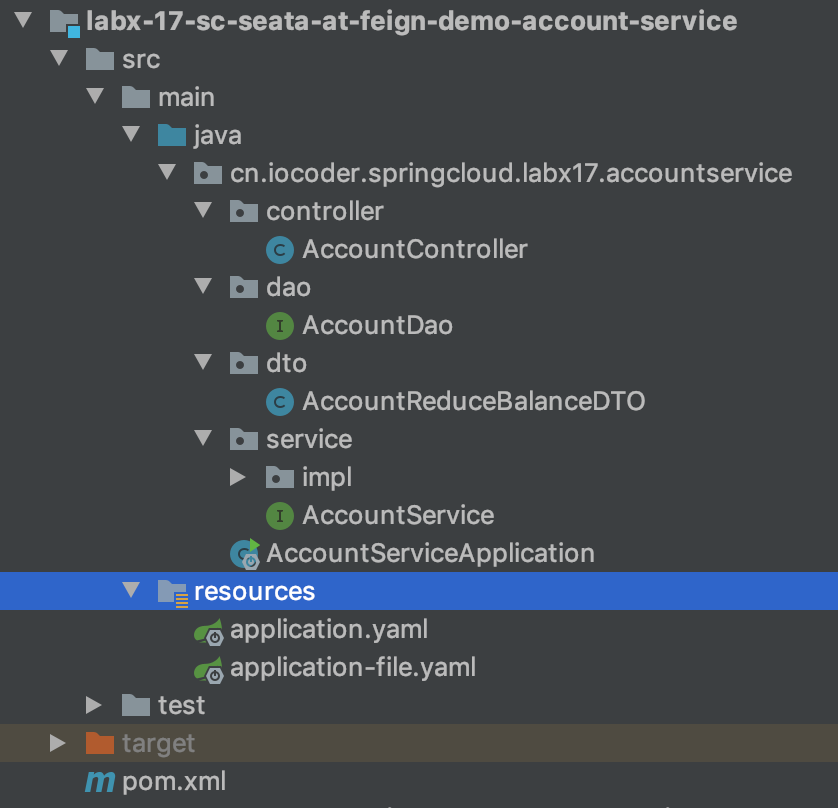
Task: Expand the impl package
Action: point(237,477)
